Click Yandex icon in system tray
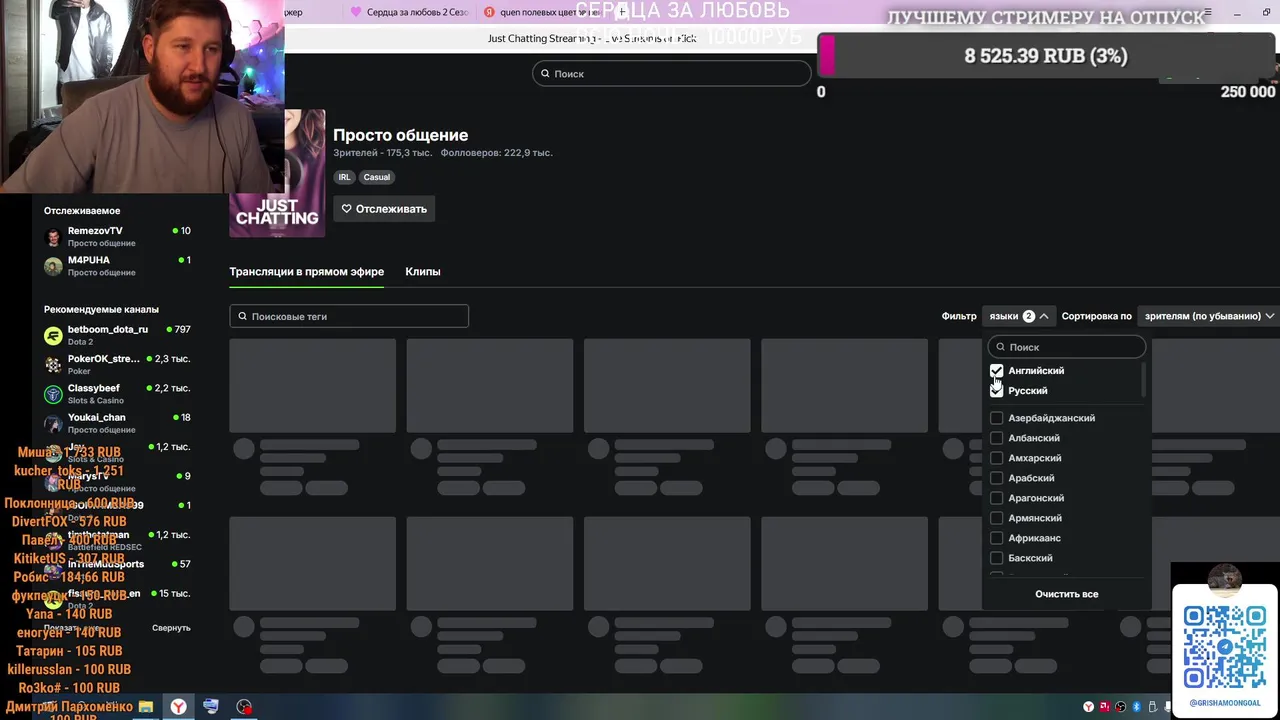This screenshot has width=1280, height=720. pyautogui.click(x=1088, y=707)
